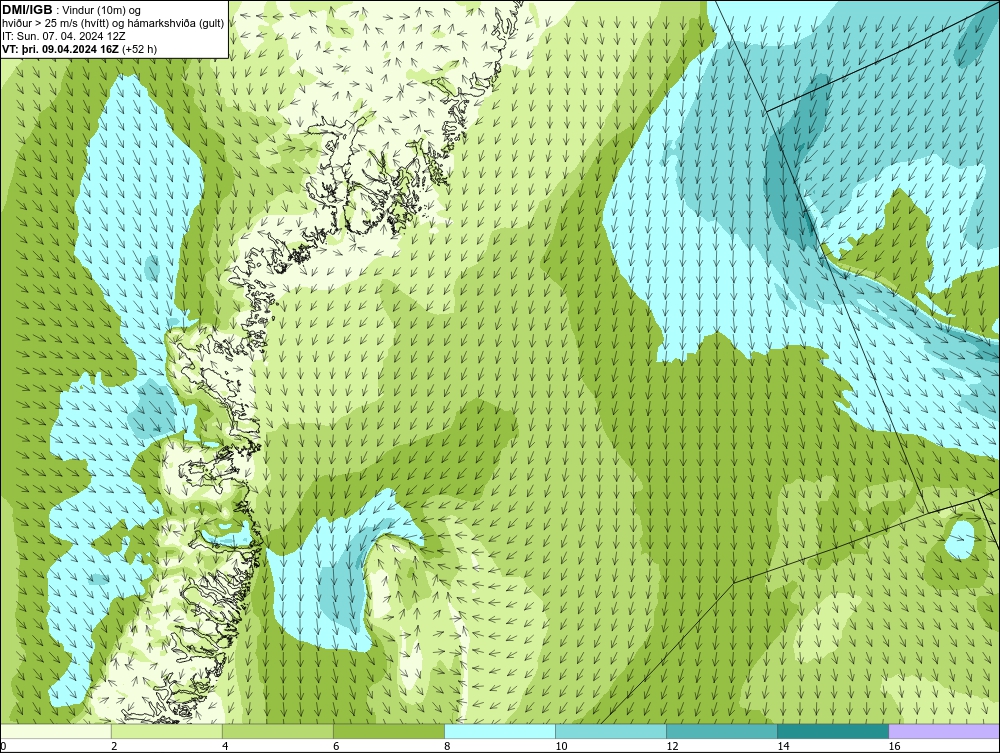Click the pale cream 0–2 m/s legend swatch

[55, 731]
